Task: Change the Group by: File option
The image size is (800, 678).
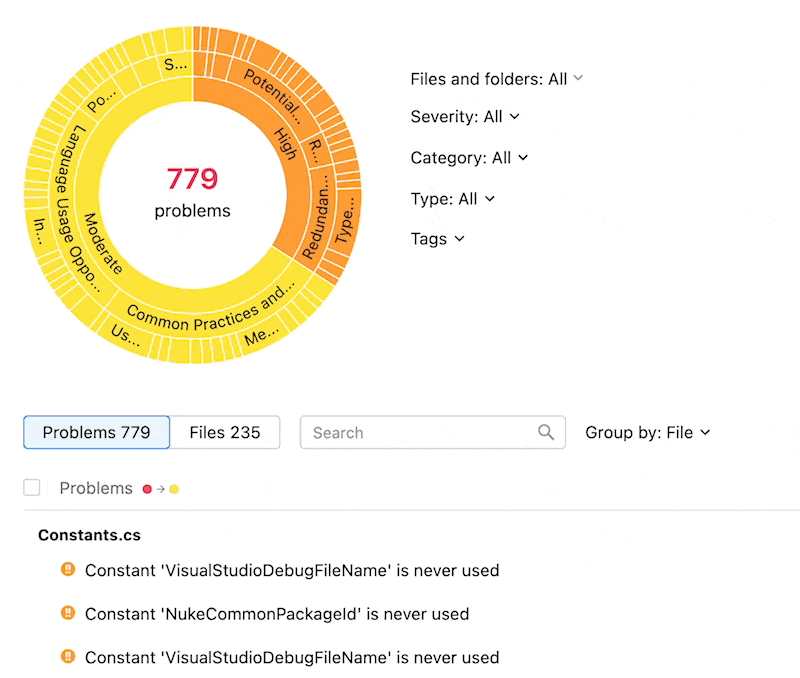Action: coord(647,433)
